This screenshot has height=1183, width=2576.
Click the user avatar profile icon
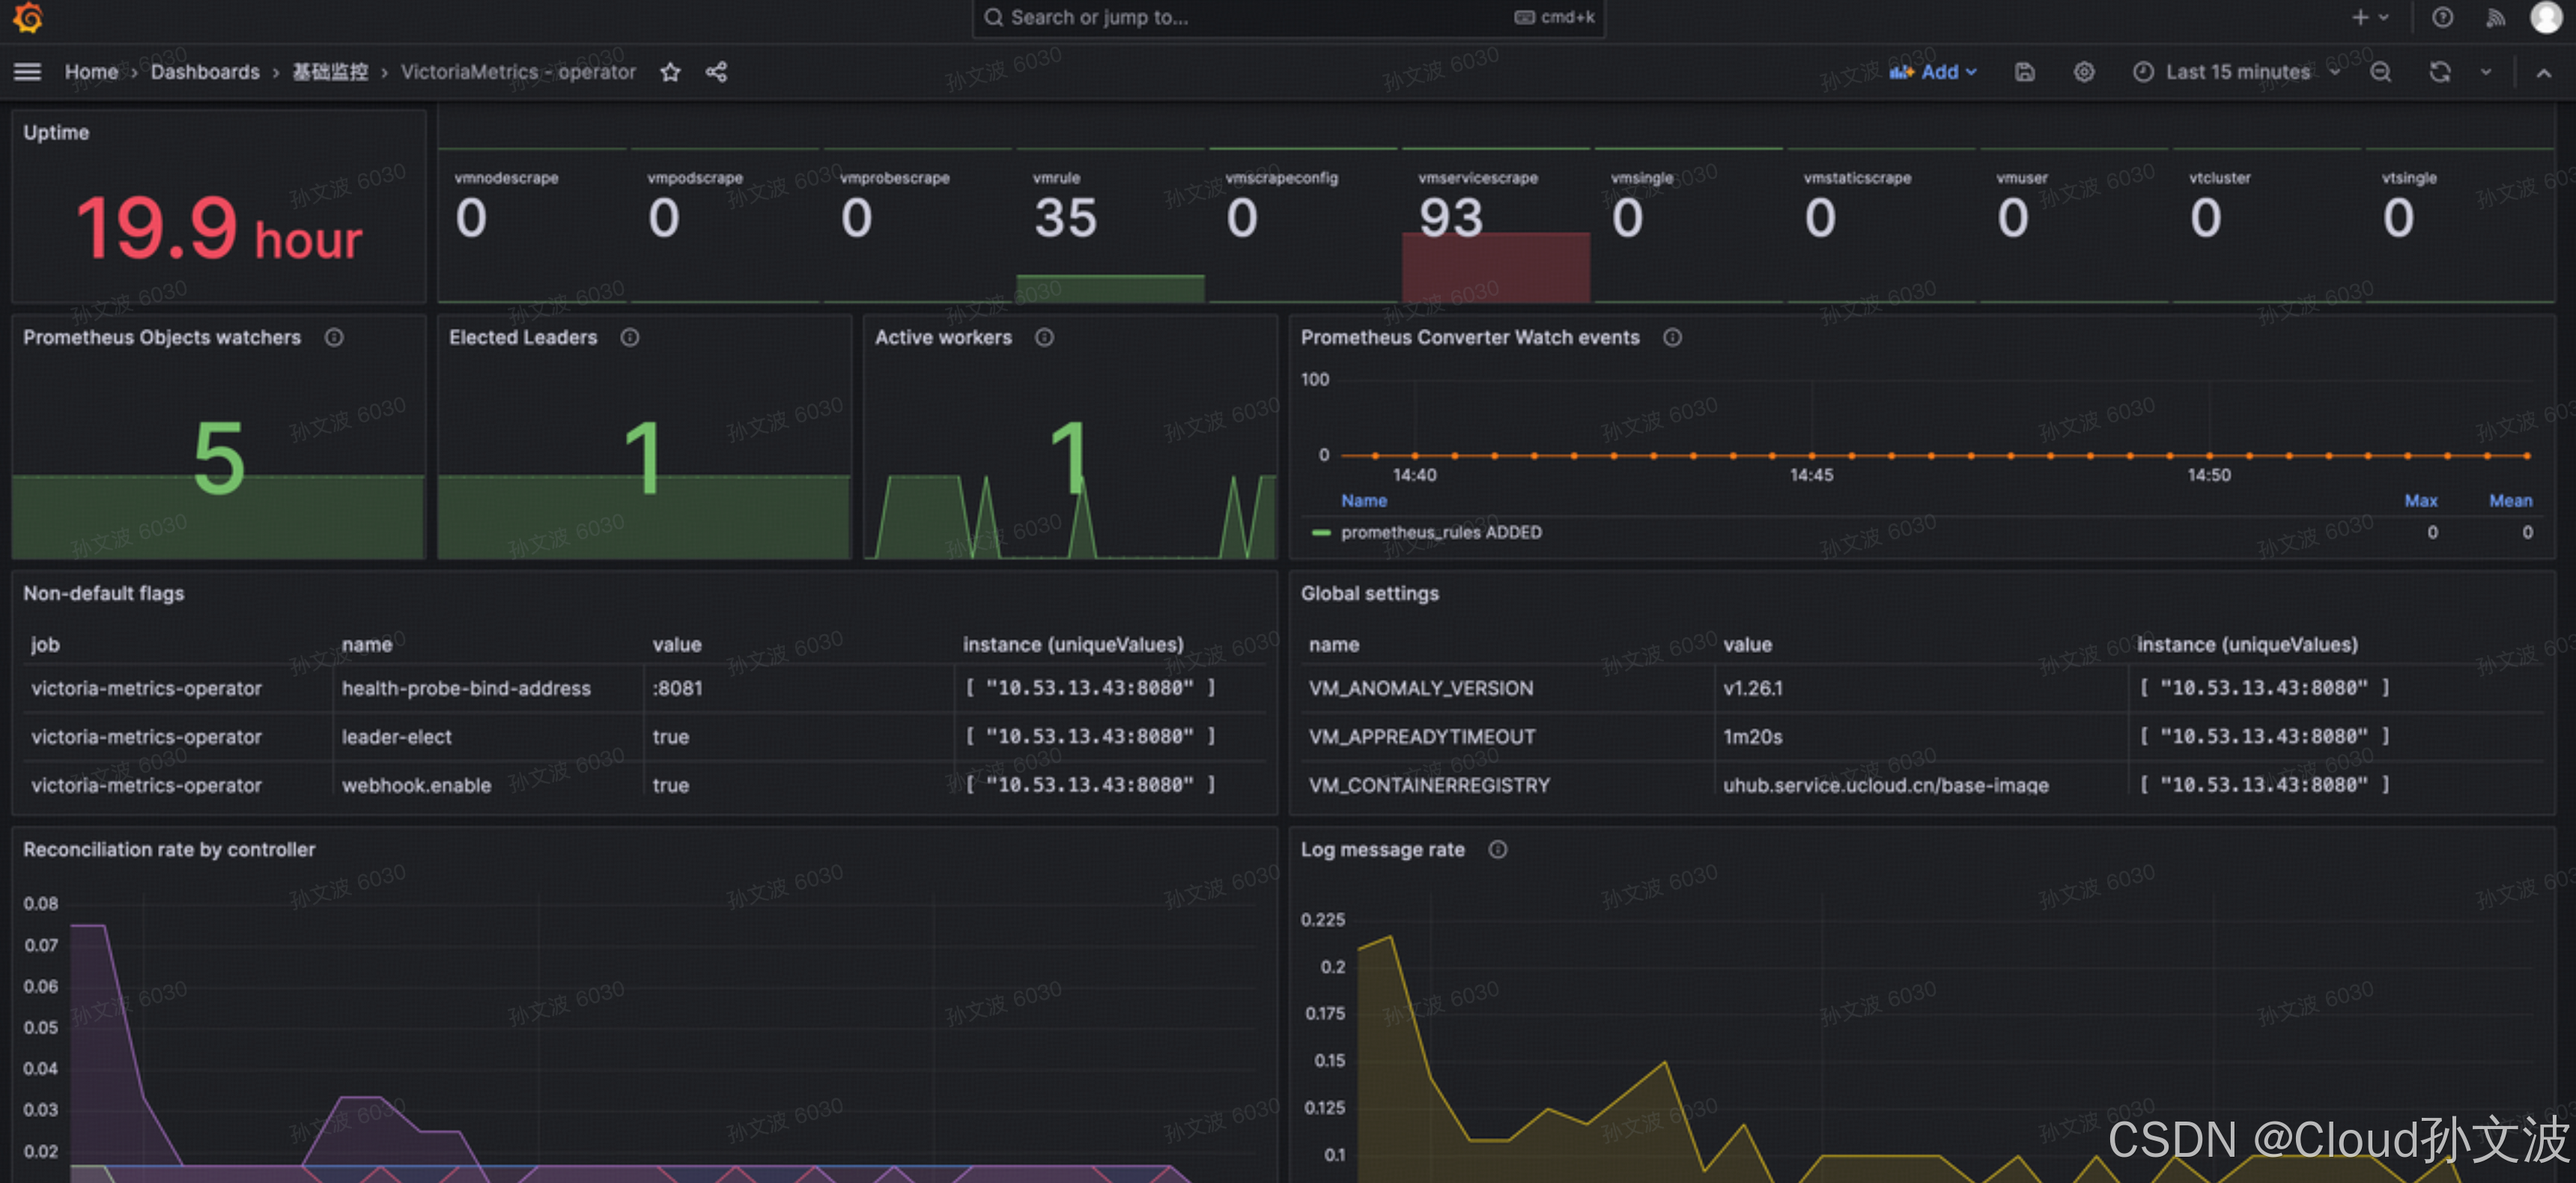(x=2545, y=17)
